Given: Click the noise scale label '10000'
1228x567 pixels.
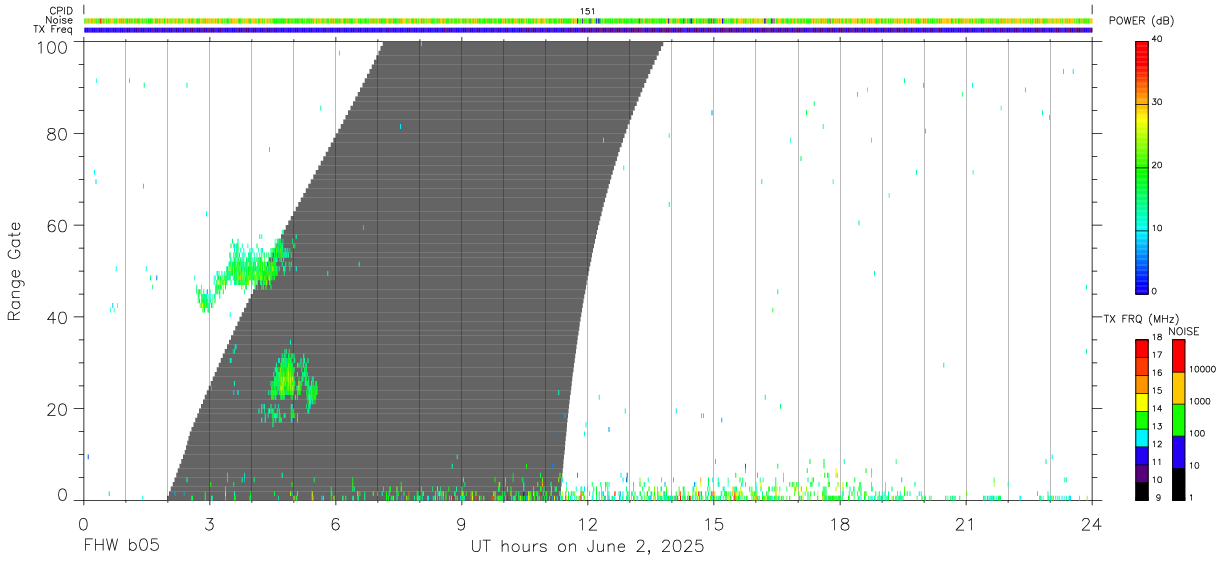Looking at the screenshot, I should 1203,369.
